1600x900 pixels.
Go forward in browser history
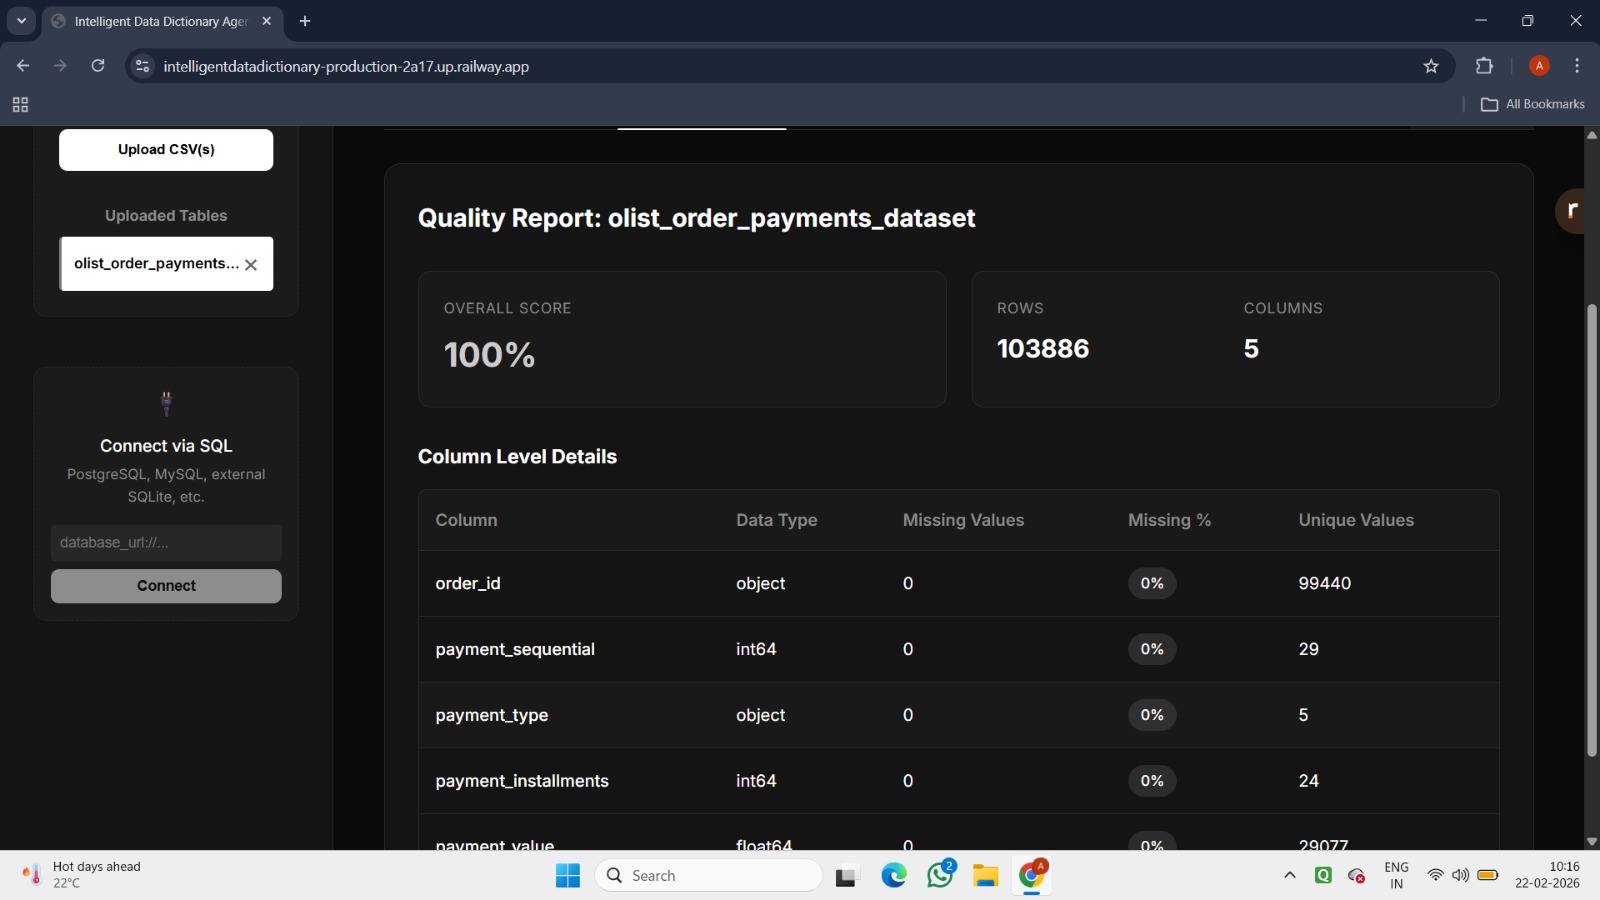[60, 66]
